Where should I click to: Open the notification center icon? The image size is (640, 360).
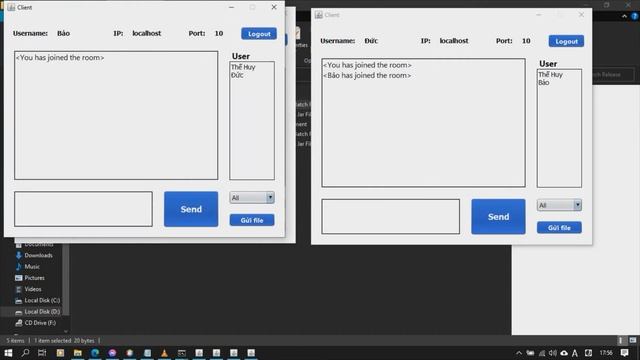[624, 353]
